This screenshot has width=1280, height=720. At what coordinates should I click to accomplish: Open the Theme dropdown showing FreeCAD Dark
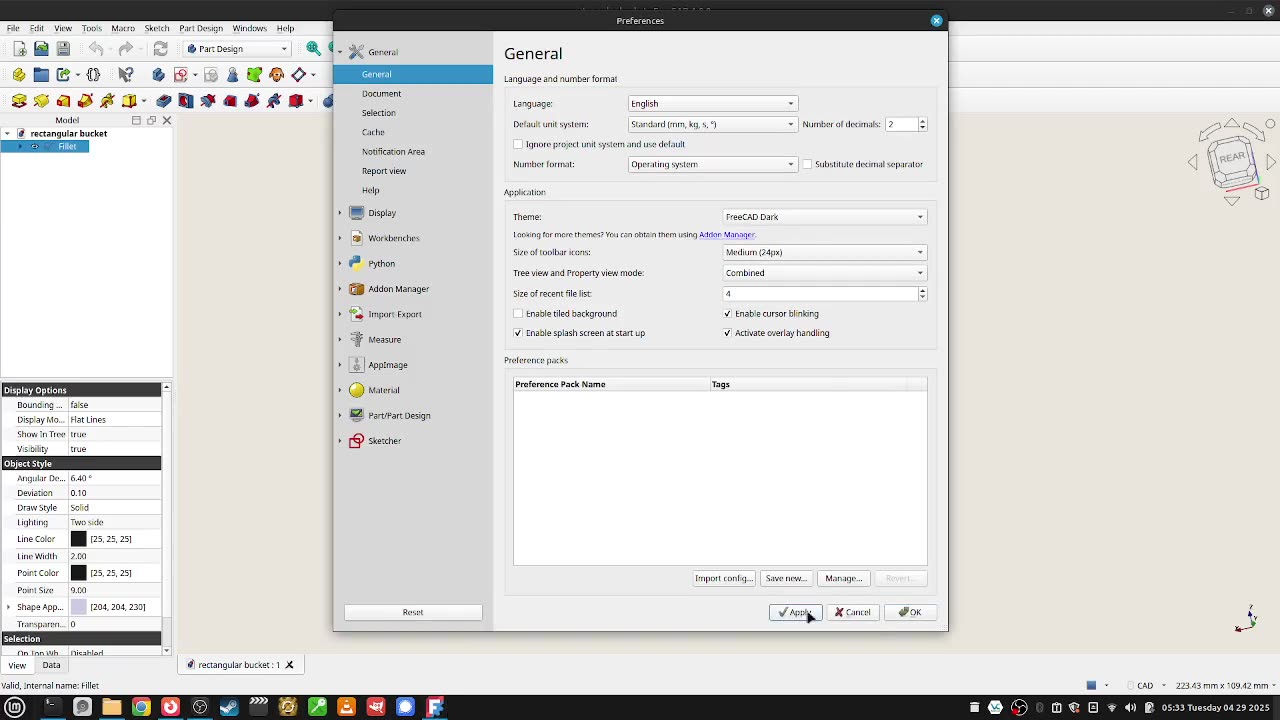pos(824,217)
